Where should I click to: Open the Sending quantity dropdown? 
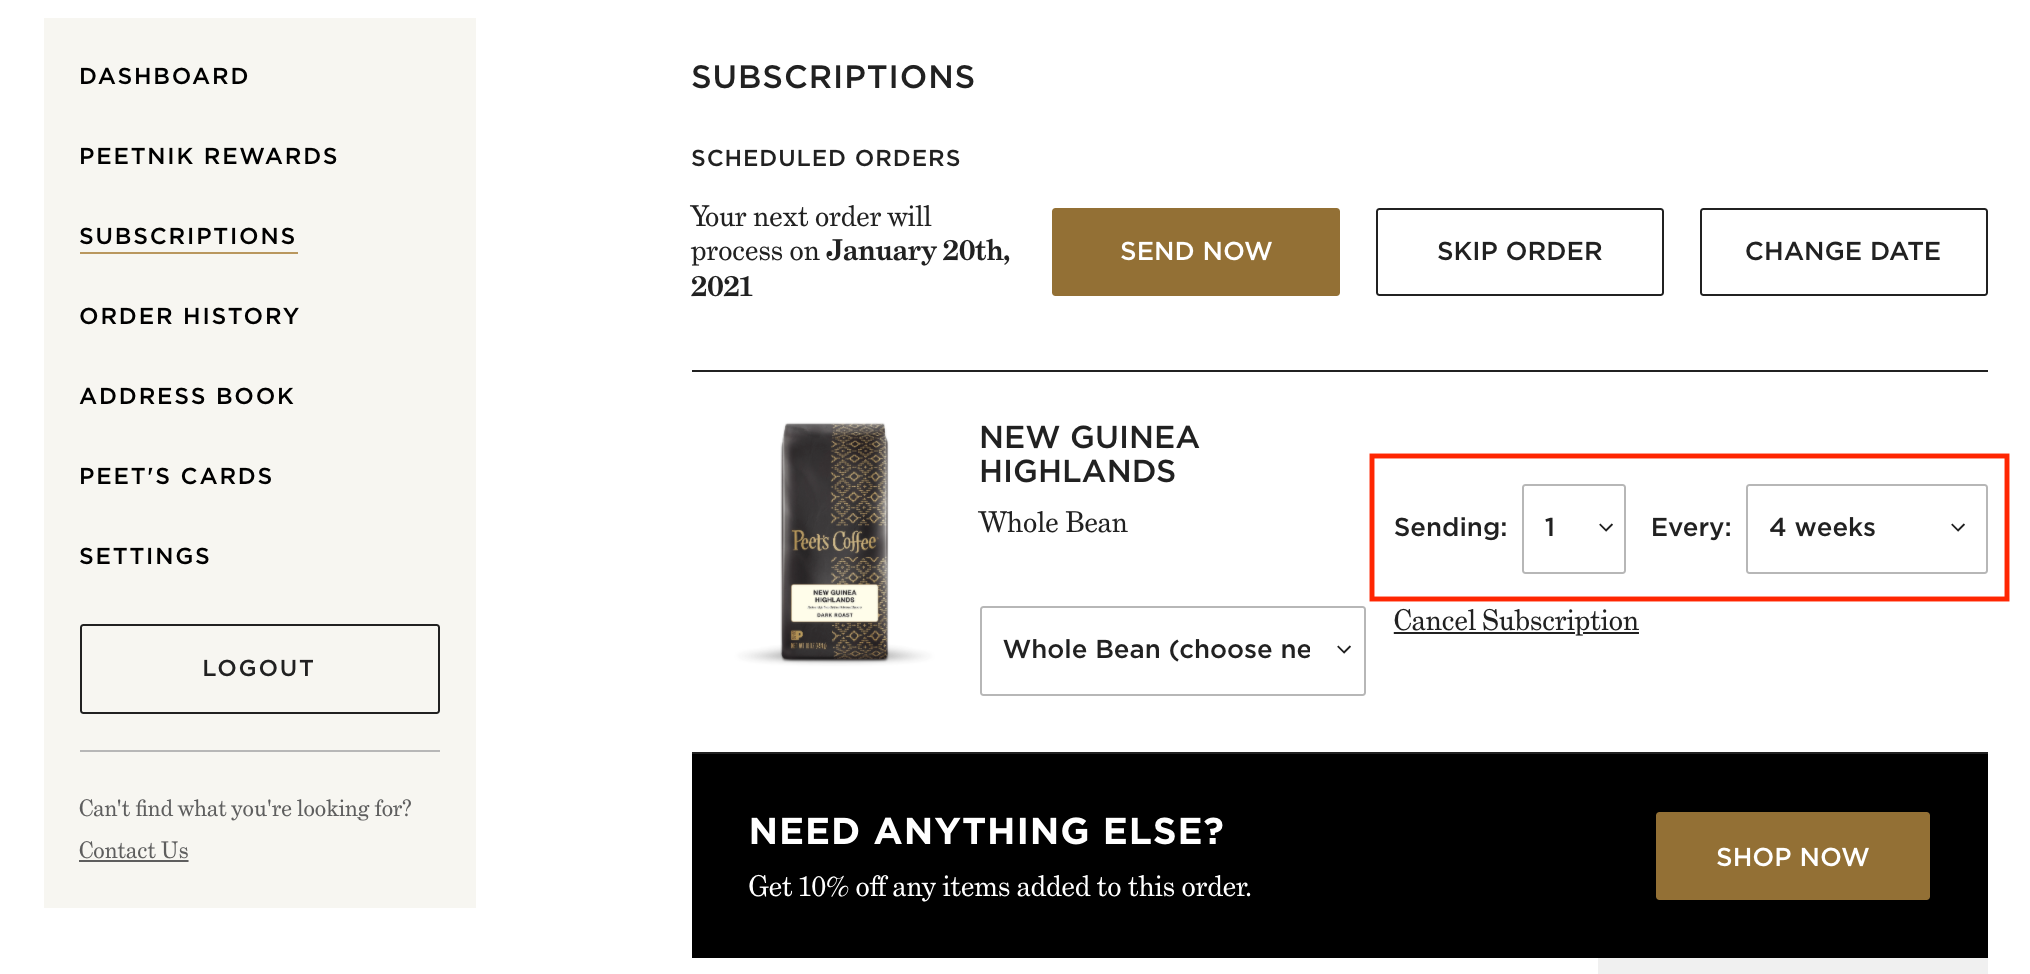pyautogui.click(x=1573, y=528)
